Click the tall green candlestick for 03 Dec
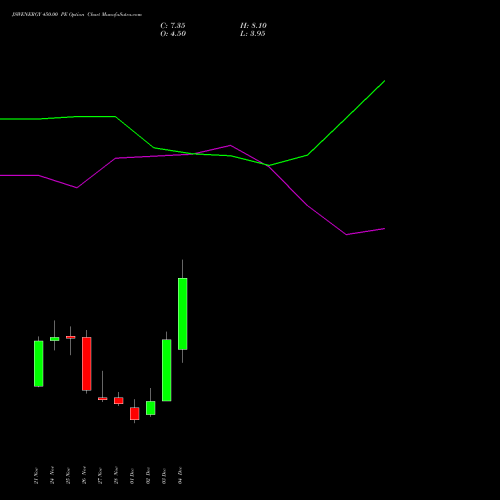 (167, 370)
